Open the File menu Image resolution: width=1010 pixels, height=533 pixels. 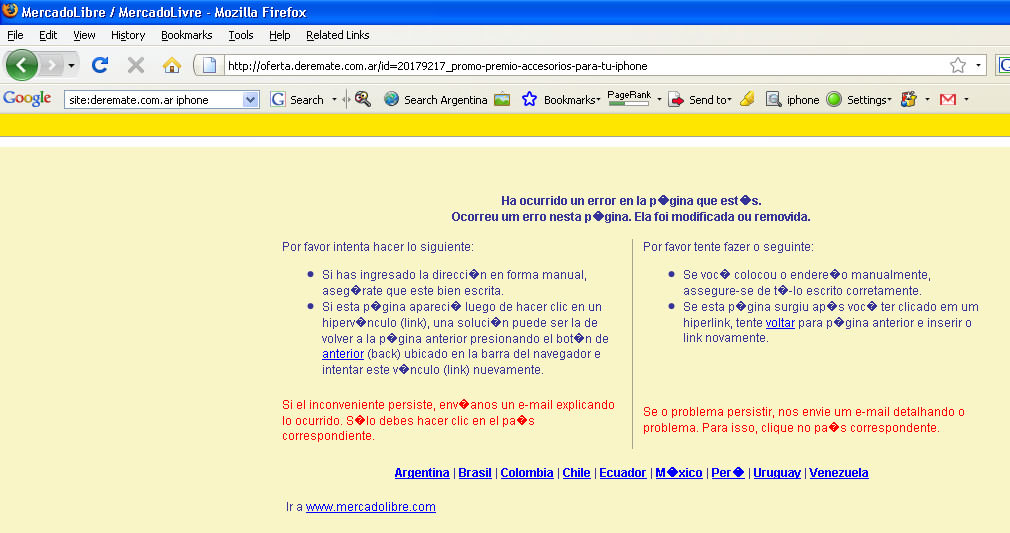click(15, 35)
